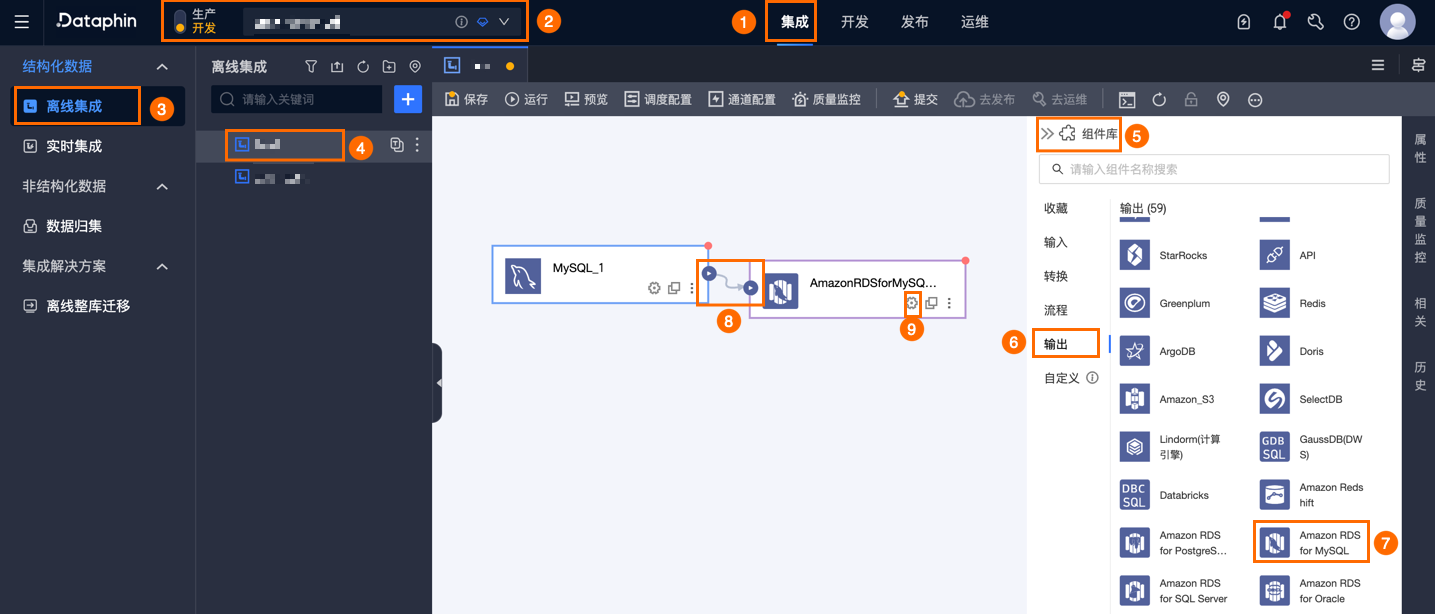Image resolution: width=1435 pixels, height=614 pixels.
Task: Choose the Amazon RDS for MySQL component
Action: tap(1309, 543)
